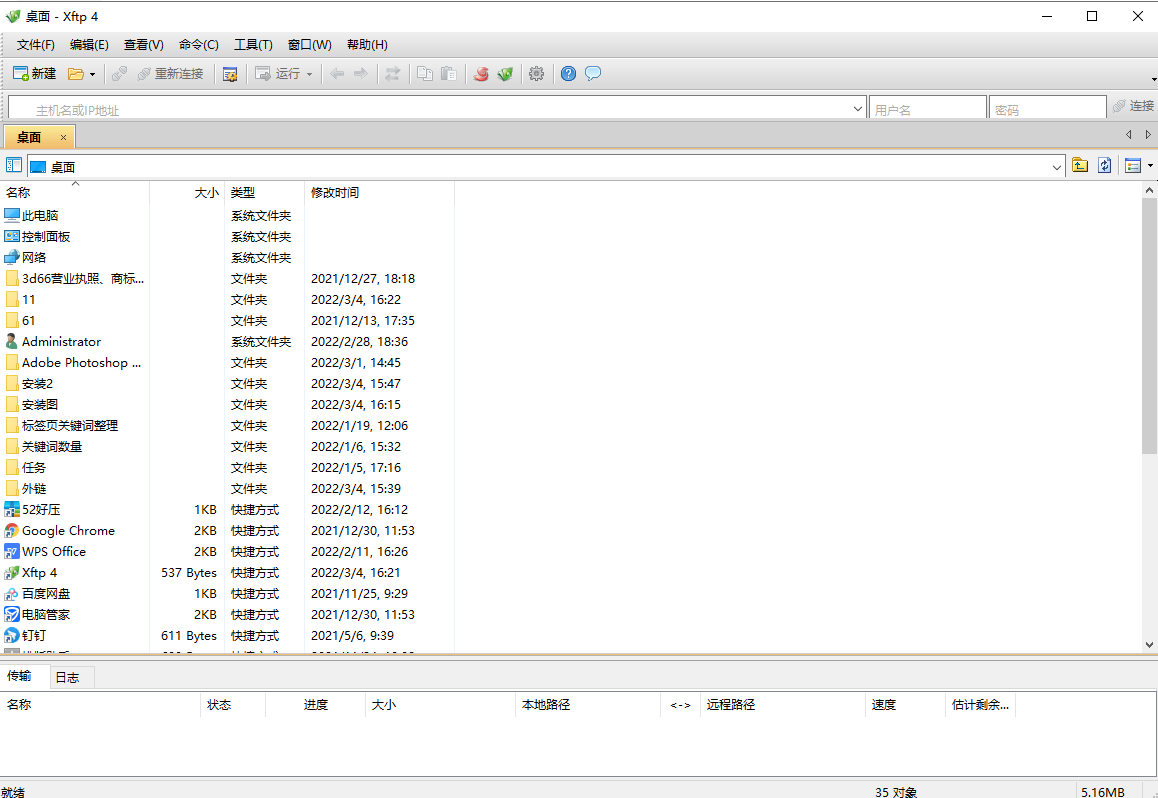Click the synchronize transfer arrows icon
Screen dimensions: 1158x798
pos(392,73)
